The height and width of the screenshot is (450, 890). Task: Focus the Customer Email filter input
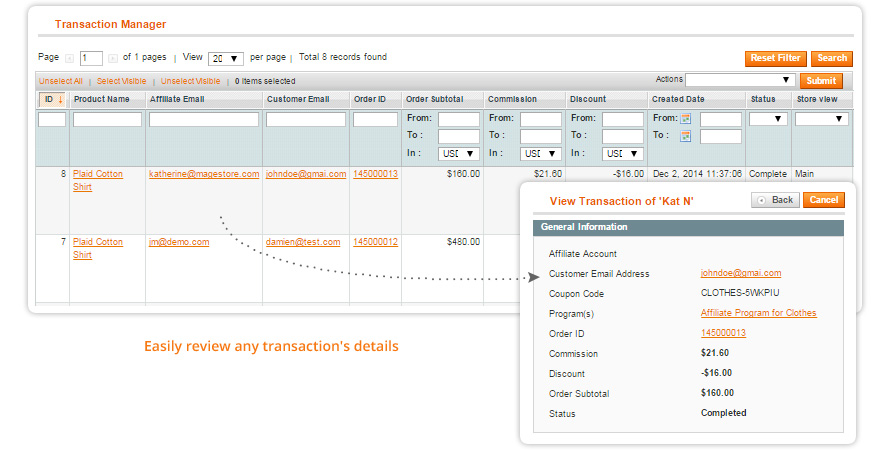tap(306, 119)
